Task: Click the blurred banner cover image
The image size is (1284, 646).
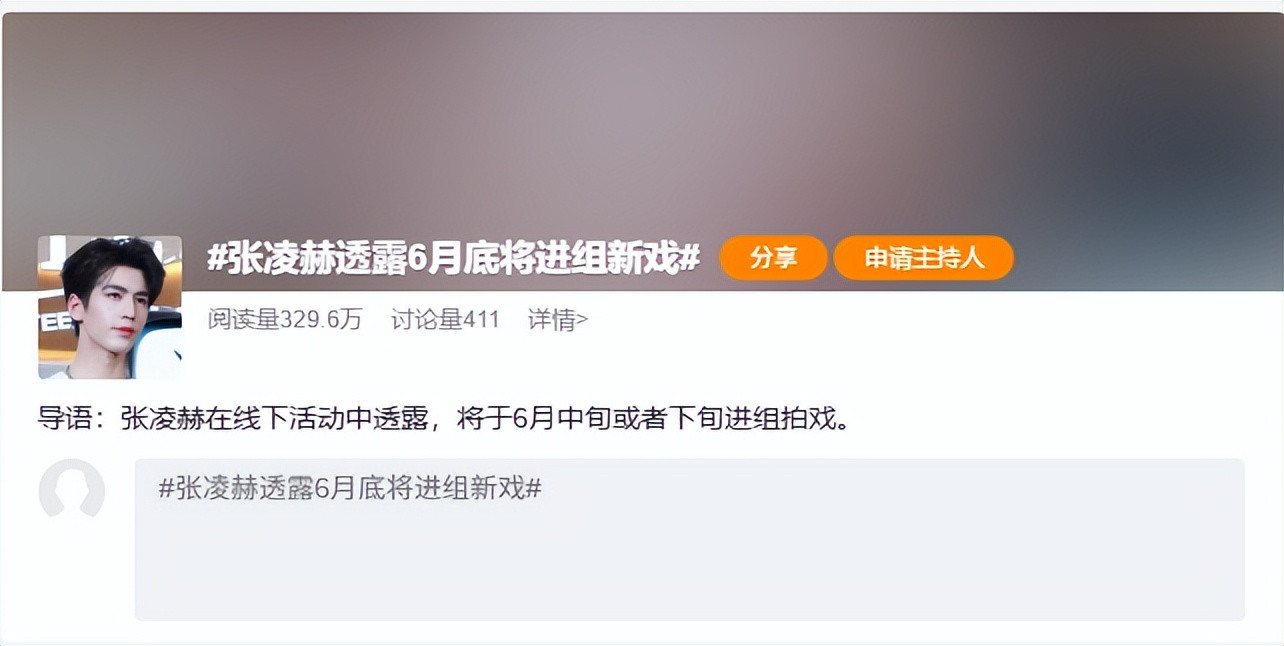Action: click(642, 125)
